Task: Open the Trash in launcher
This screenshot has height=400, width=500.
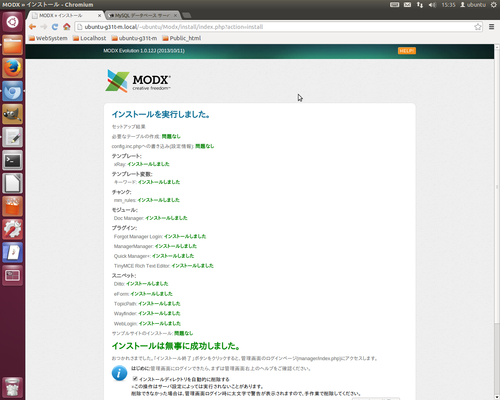Action: [12, 387]
